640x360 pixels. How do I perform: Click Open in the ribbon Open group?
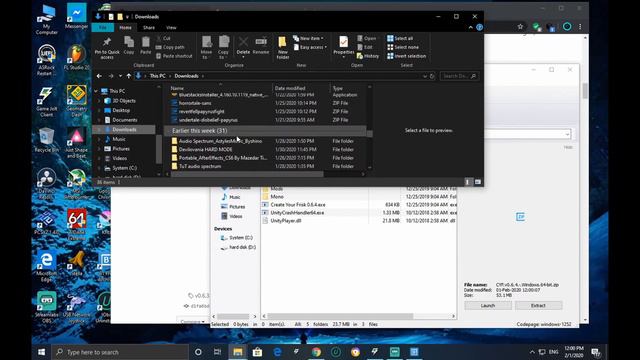pos(367,38)
